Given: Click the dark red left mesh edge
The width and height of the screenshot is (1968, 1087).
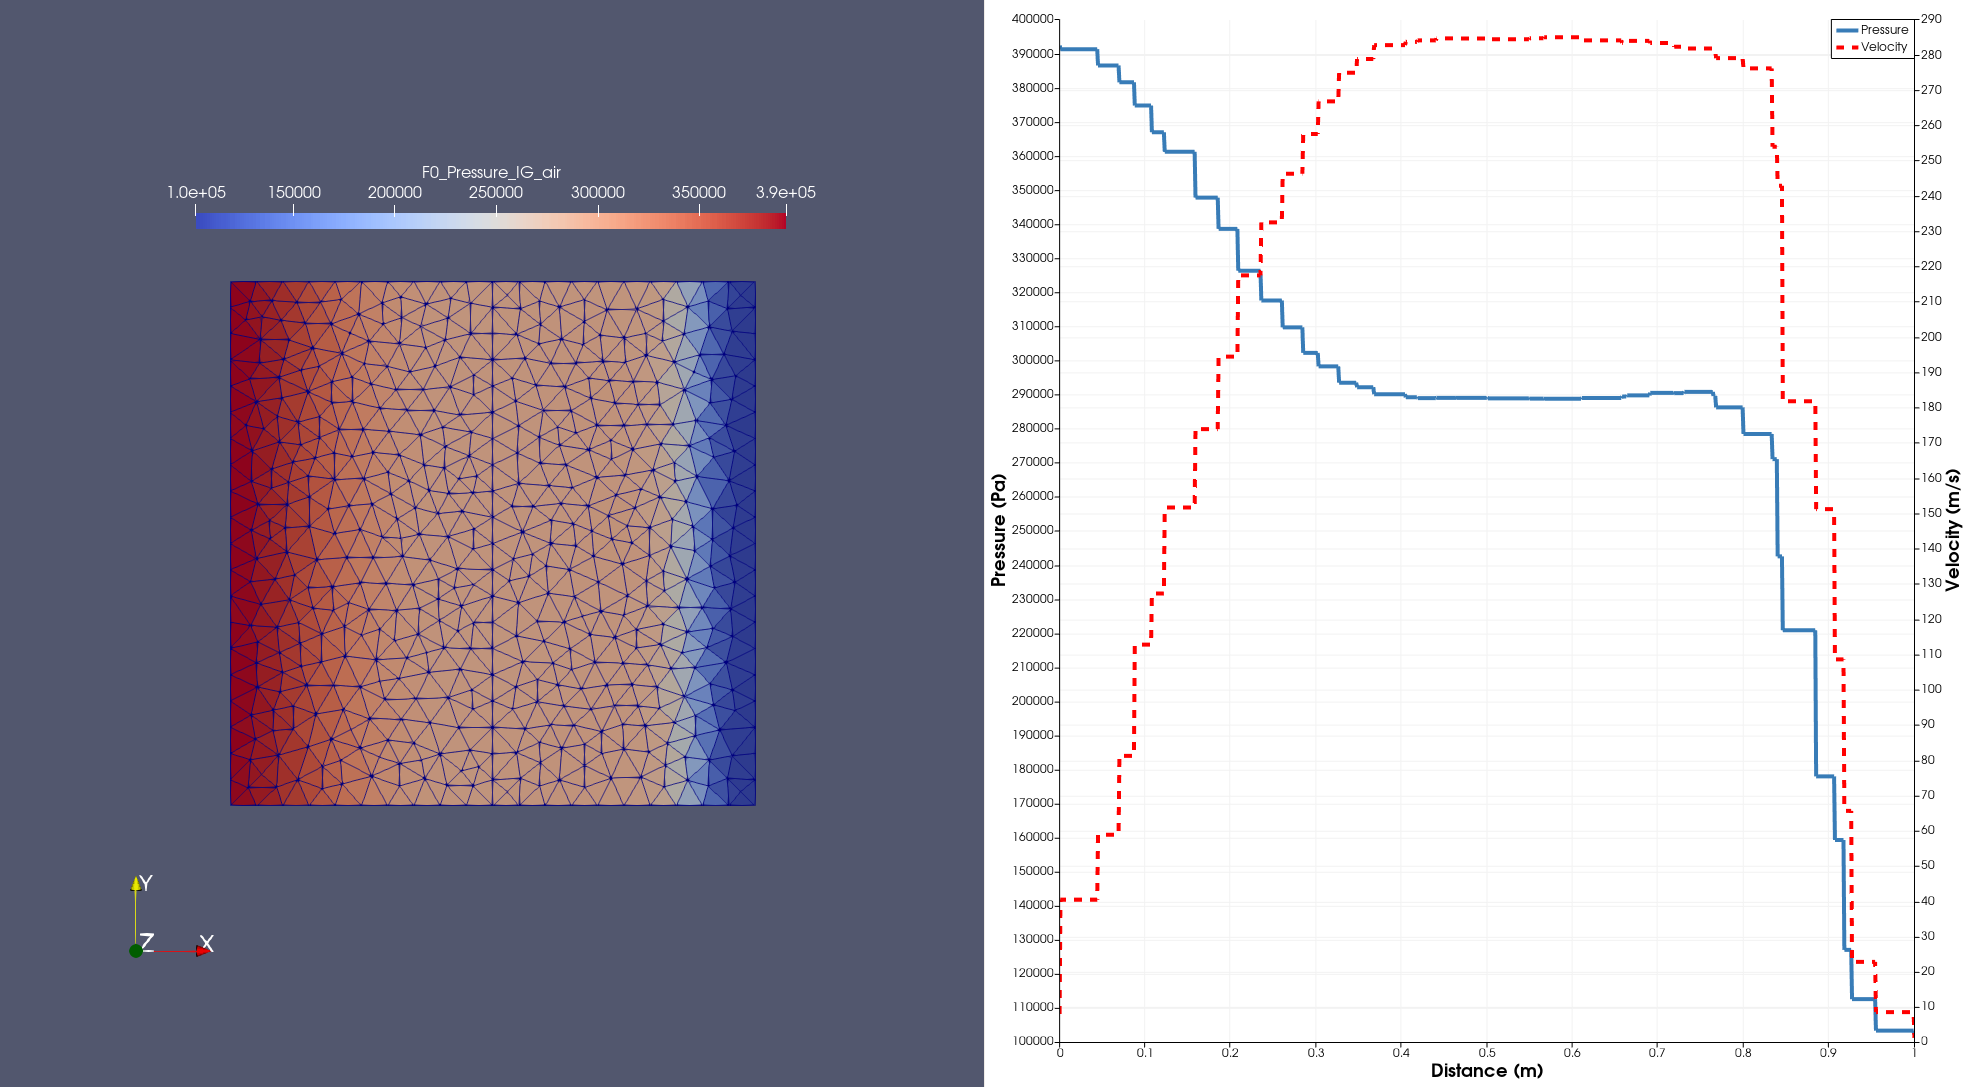Looking at the screenshot, I should (x=238, y=540).
